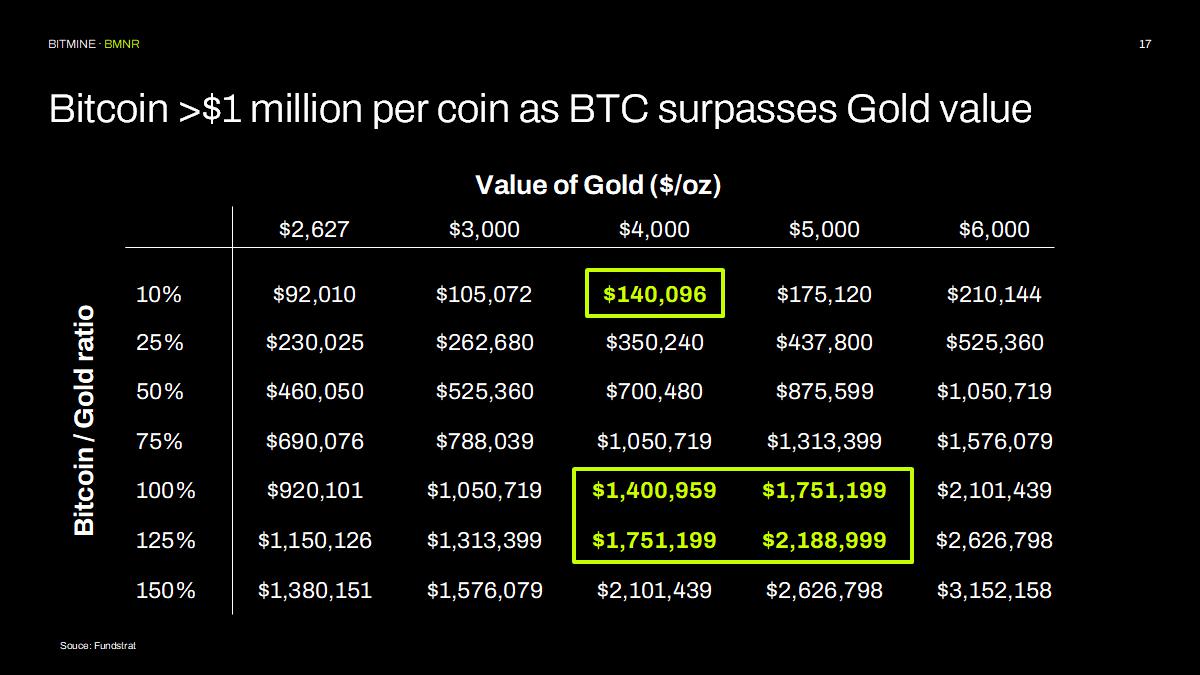Click the highlighted $2,188,999 value
This screenshot has height=675, width=1200.
tap(824, 540)
